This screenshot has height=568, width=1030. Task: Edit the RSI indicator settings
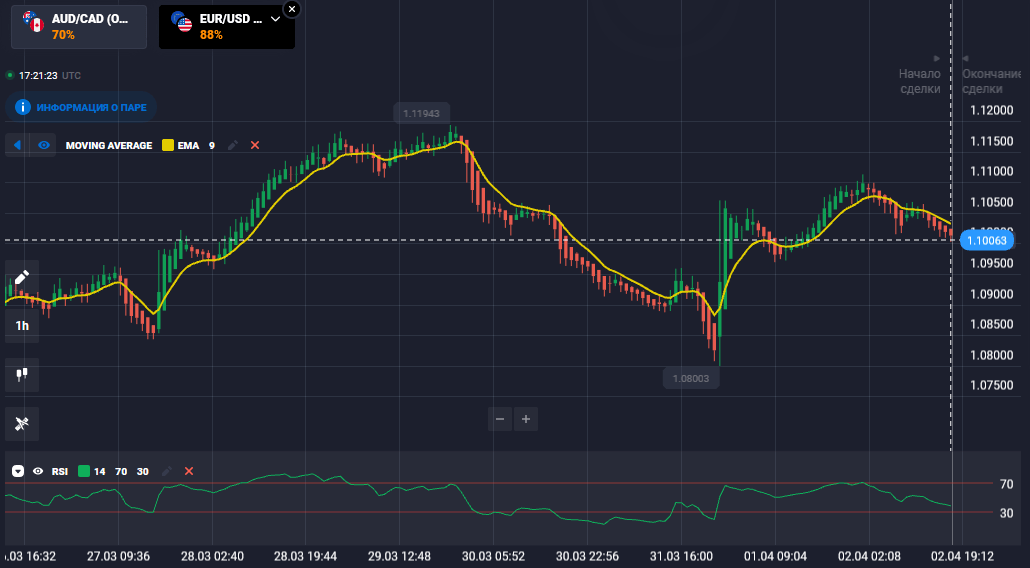(167, 471)
